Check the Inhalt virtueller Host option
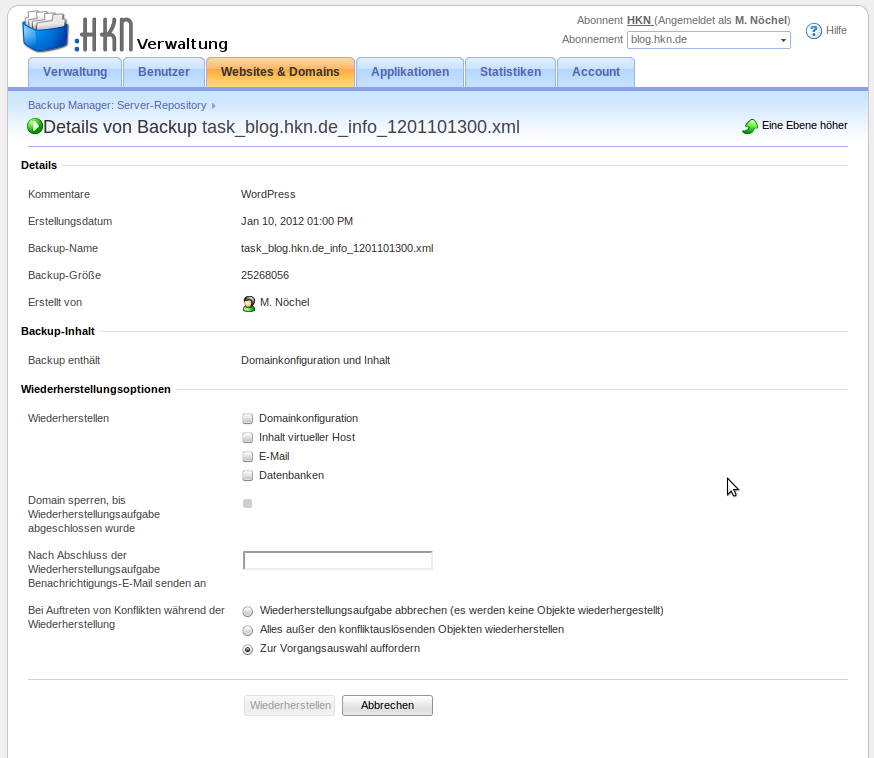Image resolution: width=874 pixels, height=758 pixels. click(x=248, y=438)
